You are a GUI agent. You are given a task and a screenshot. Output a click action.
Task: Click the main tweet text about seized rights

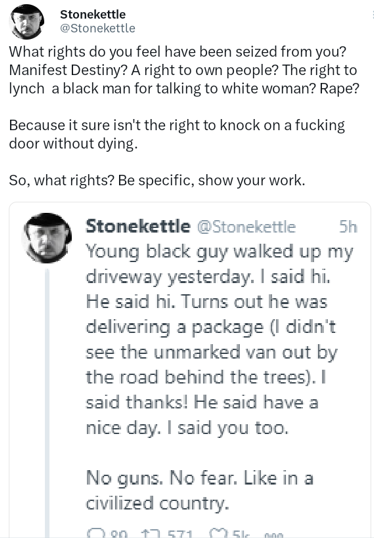click(x=184, y=70)
